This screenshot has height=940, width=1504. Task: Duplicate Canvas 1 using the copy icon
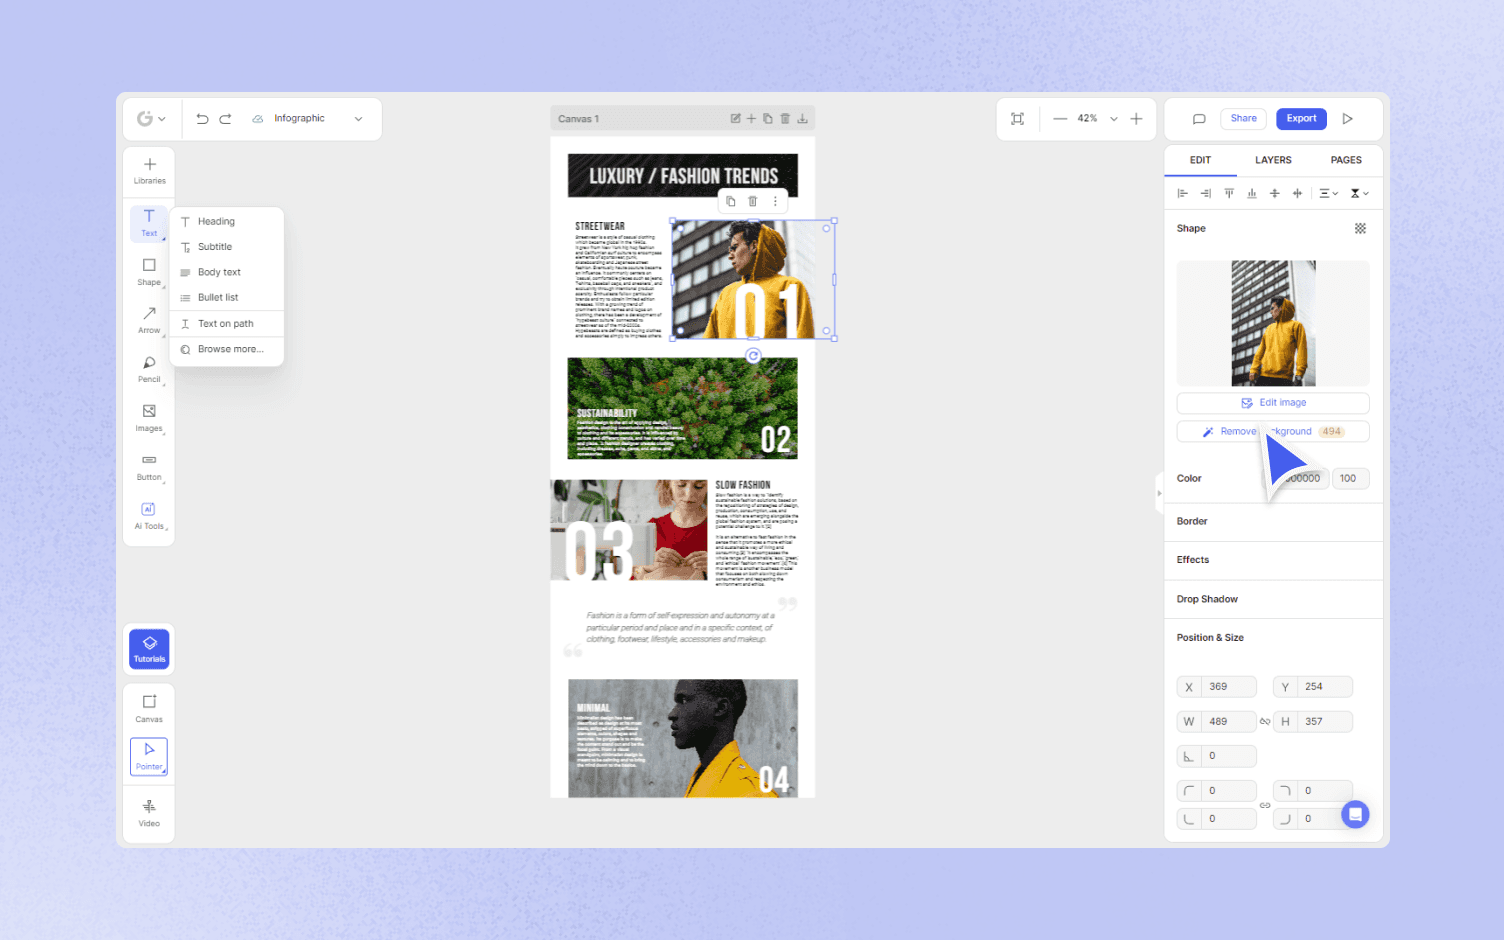pyautogui.click(x=768, y=118)
